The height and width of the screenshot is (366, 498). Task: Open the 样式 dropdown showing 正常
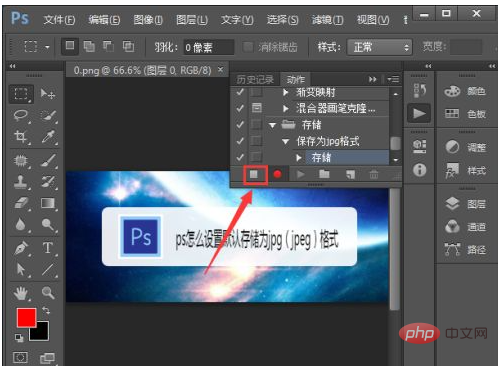click(x=379, y=47)
